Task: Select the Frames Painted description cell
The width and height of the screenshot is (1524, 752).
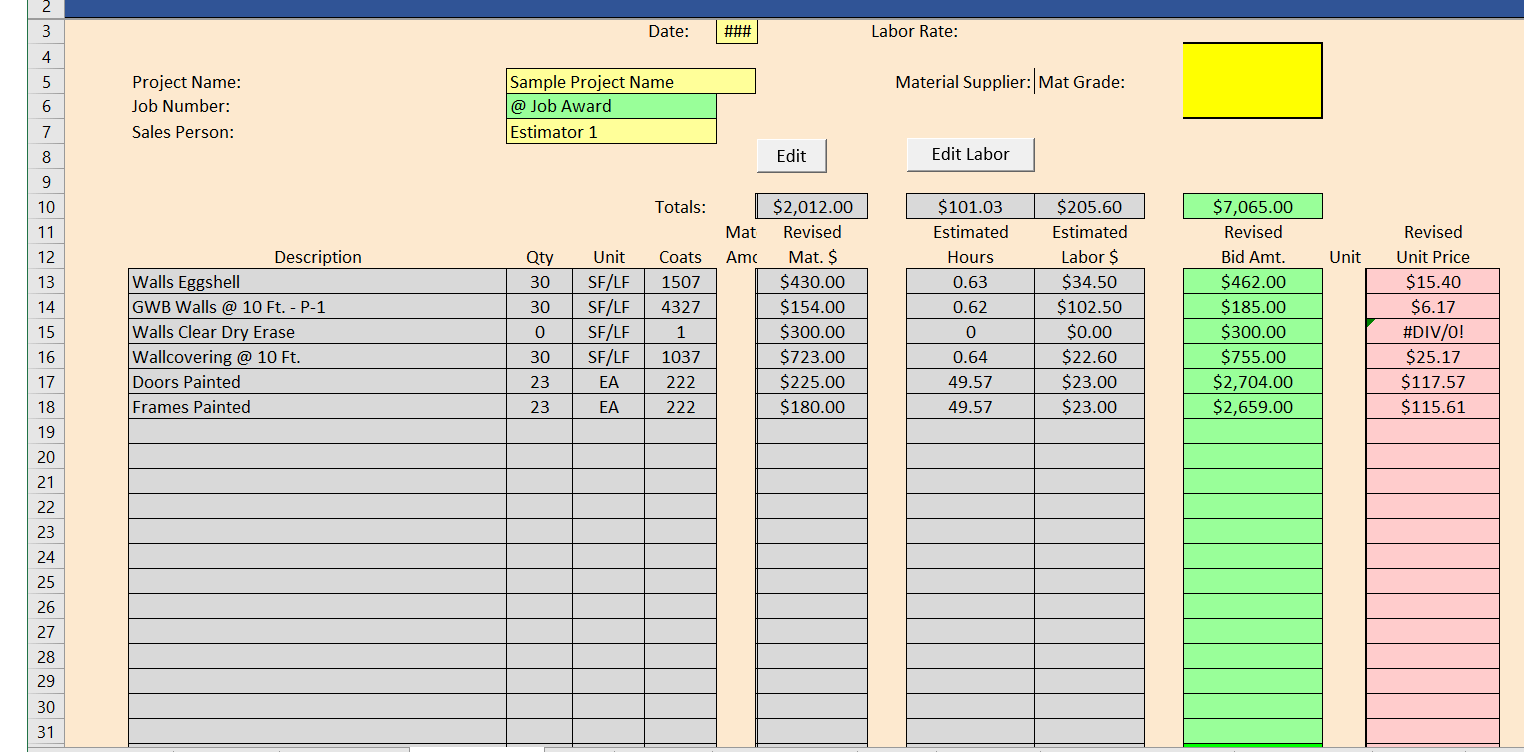Action: tap(317, 407)
